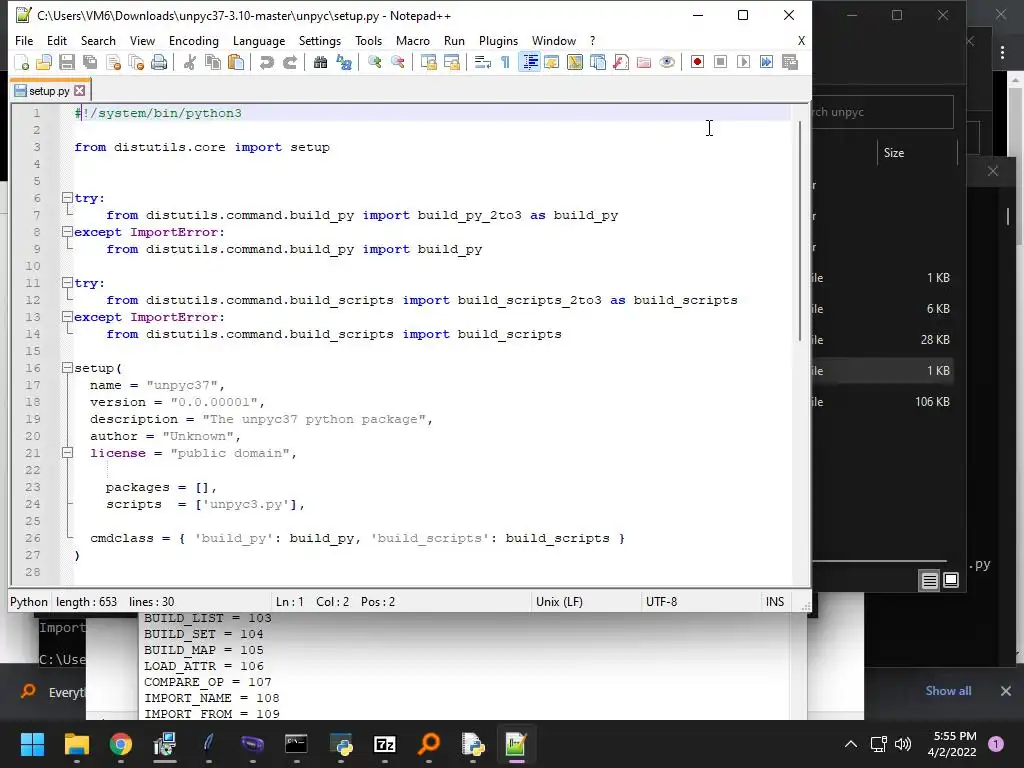Open Find with the binoculars icon
The image size is (1024, 768).
(320, 62)
